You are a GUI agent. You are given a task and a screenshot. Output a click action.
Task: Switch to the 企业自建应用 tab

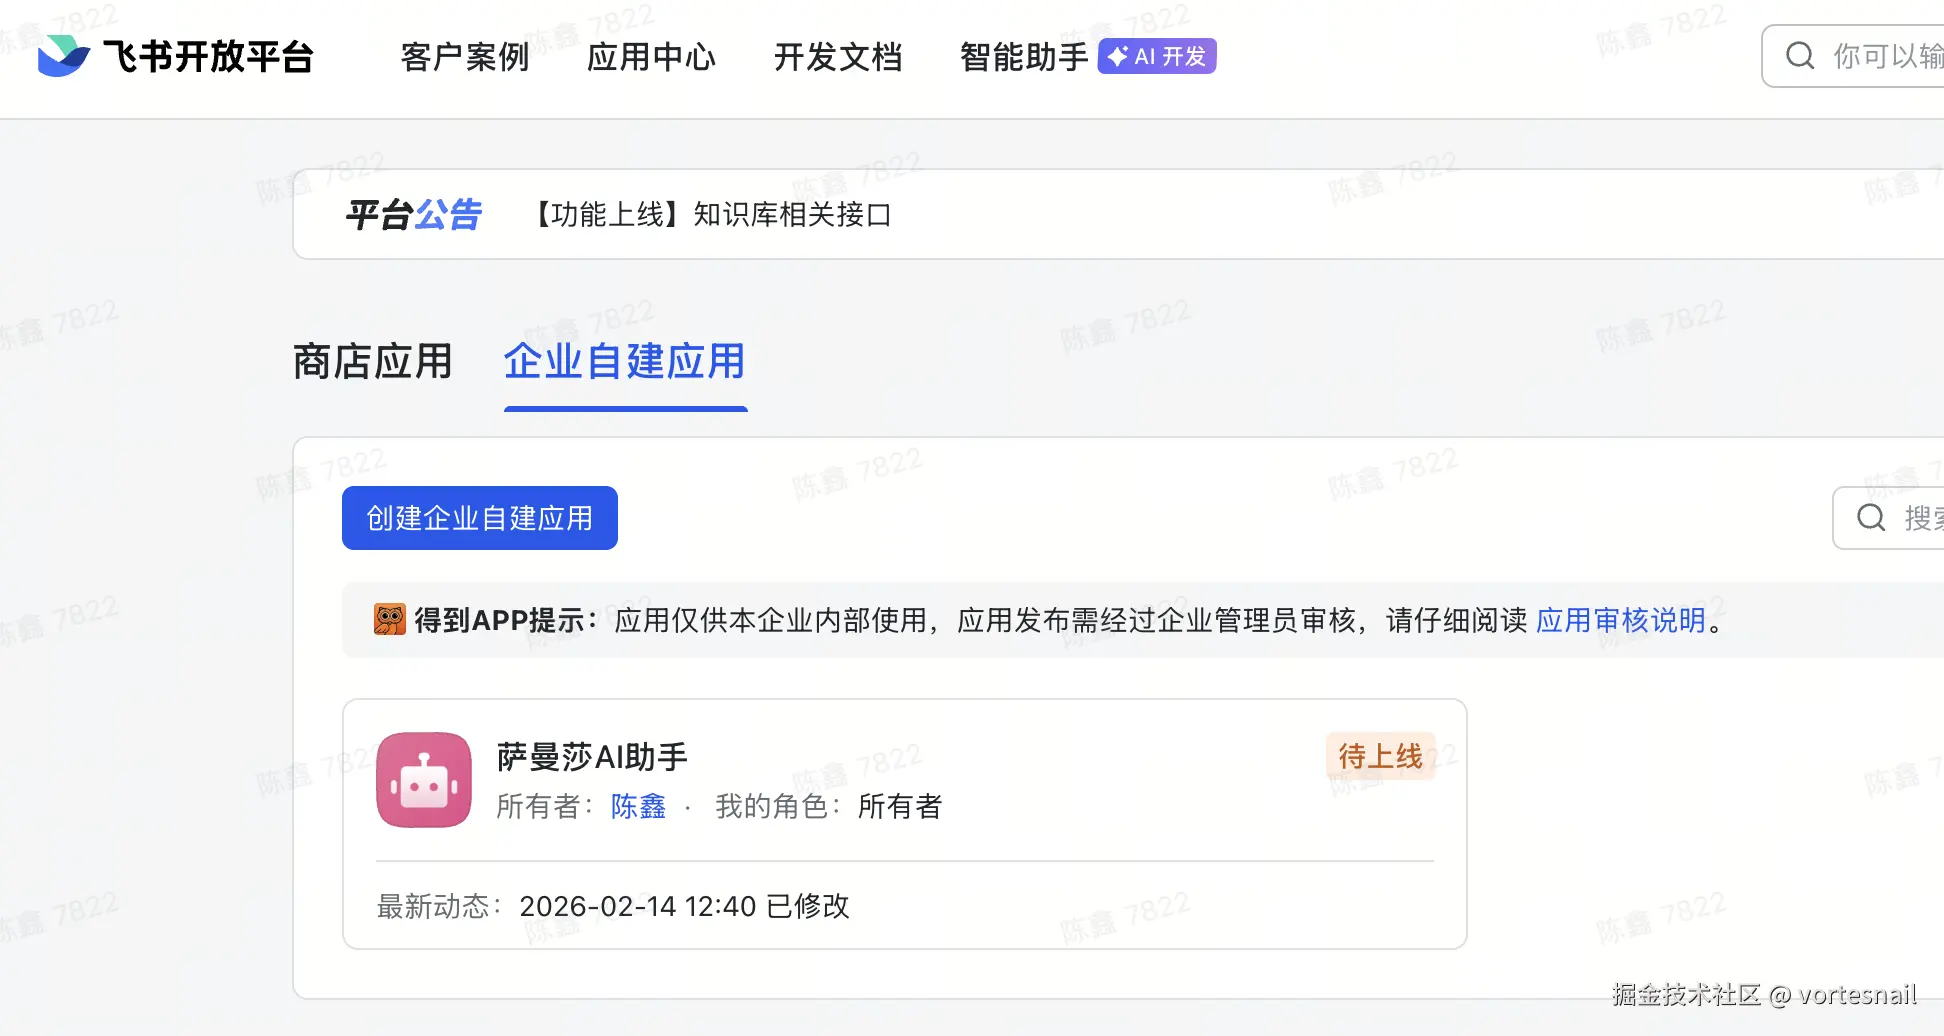[624, 362]
